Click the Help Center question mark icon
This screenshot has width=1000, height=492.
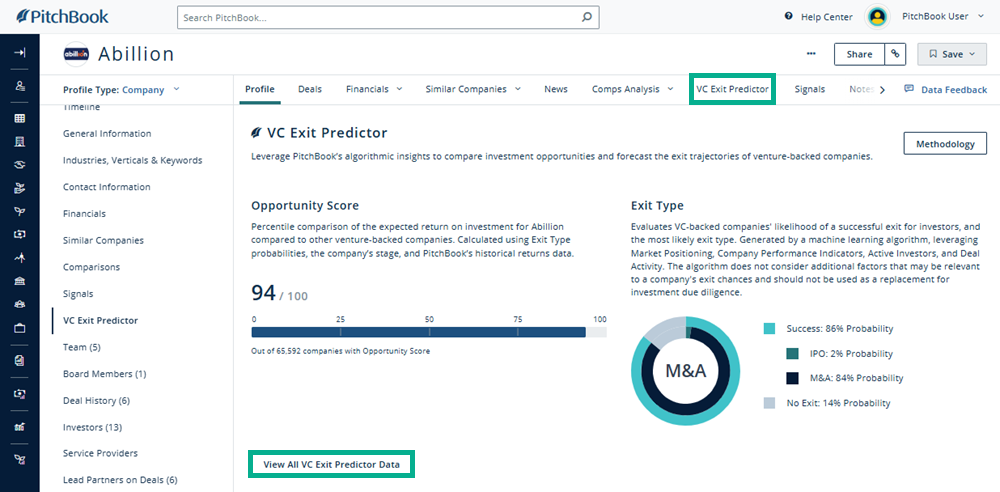pyautogui.click(x=789, y=17)
